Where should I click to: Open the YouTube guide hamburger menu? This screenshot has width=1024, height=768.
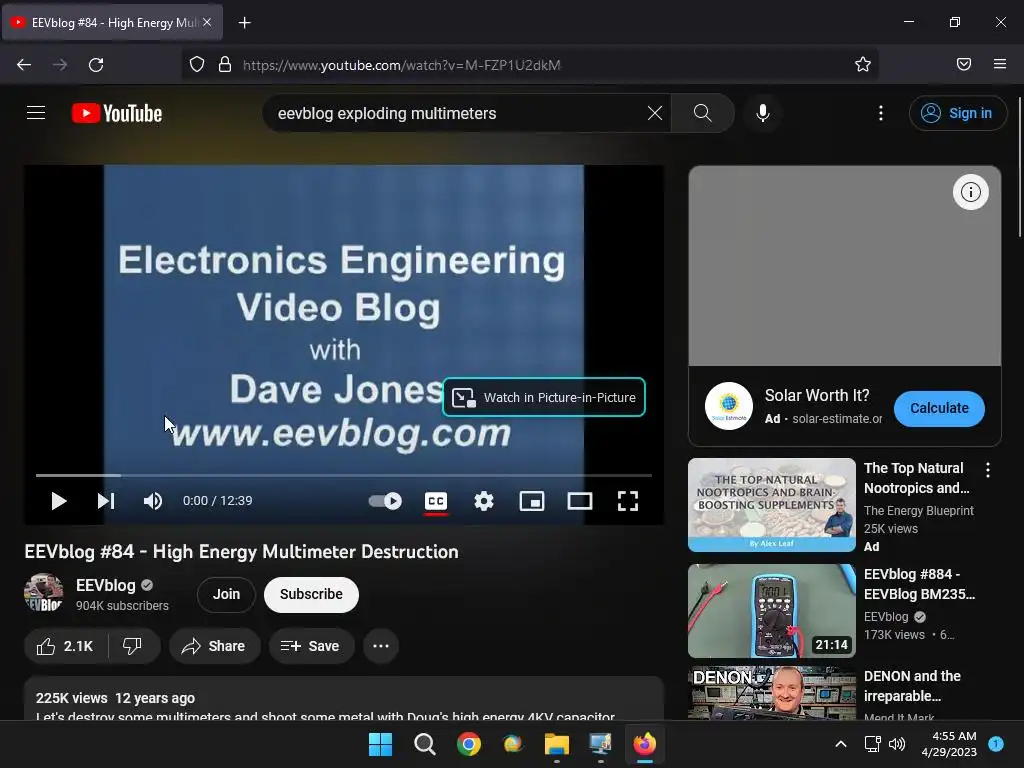(36, 113)
